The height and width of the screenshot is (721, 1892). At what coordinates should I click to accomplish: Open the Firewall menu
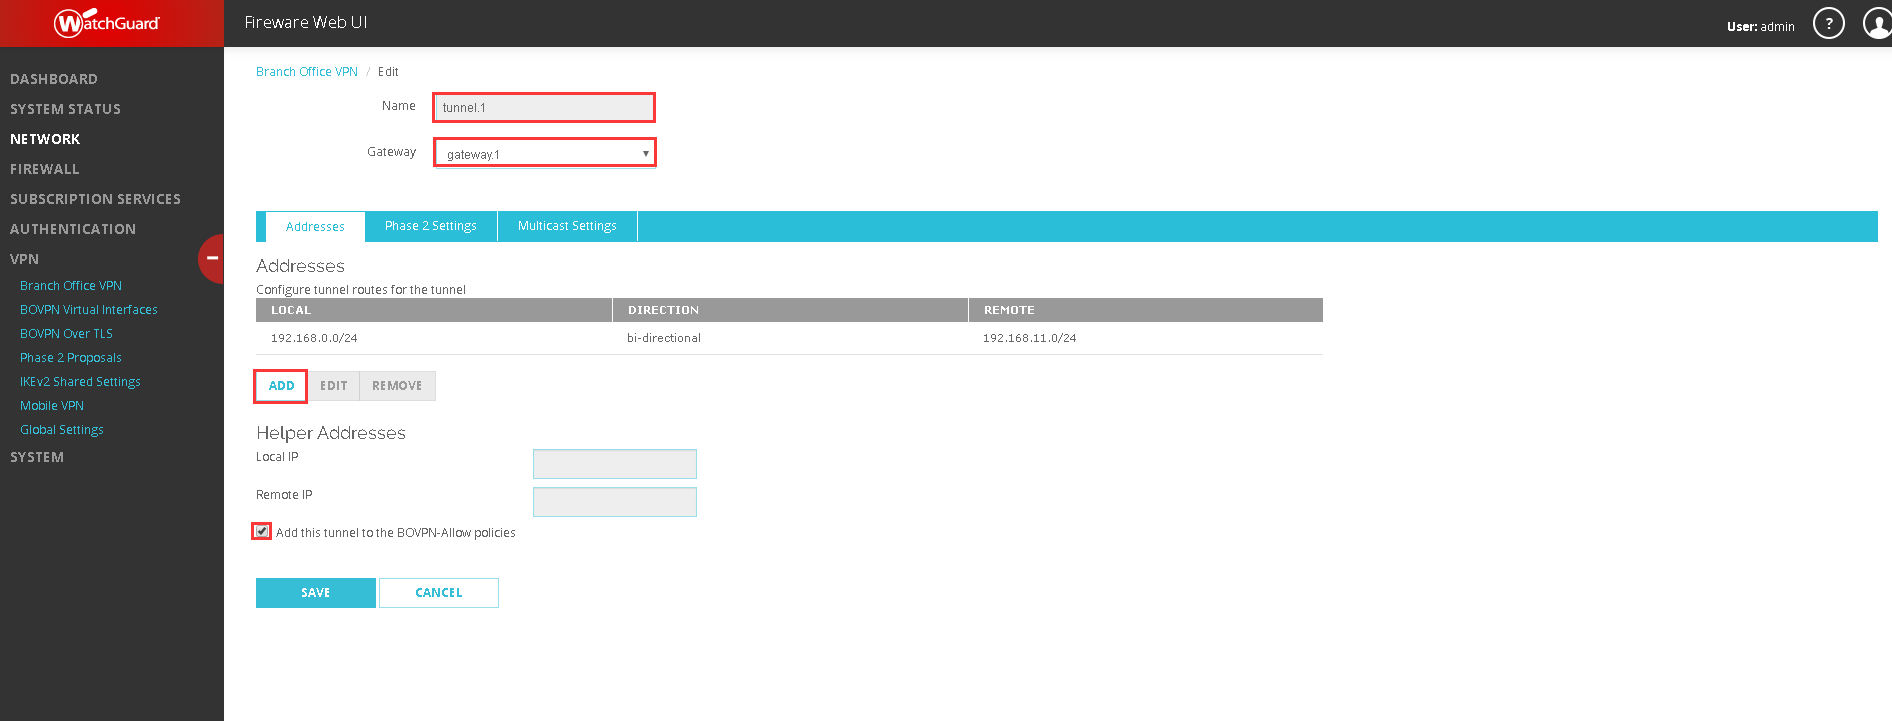pyautogui.click(x=45, y=169)
